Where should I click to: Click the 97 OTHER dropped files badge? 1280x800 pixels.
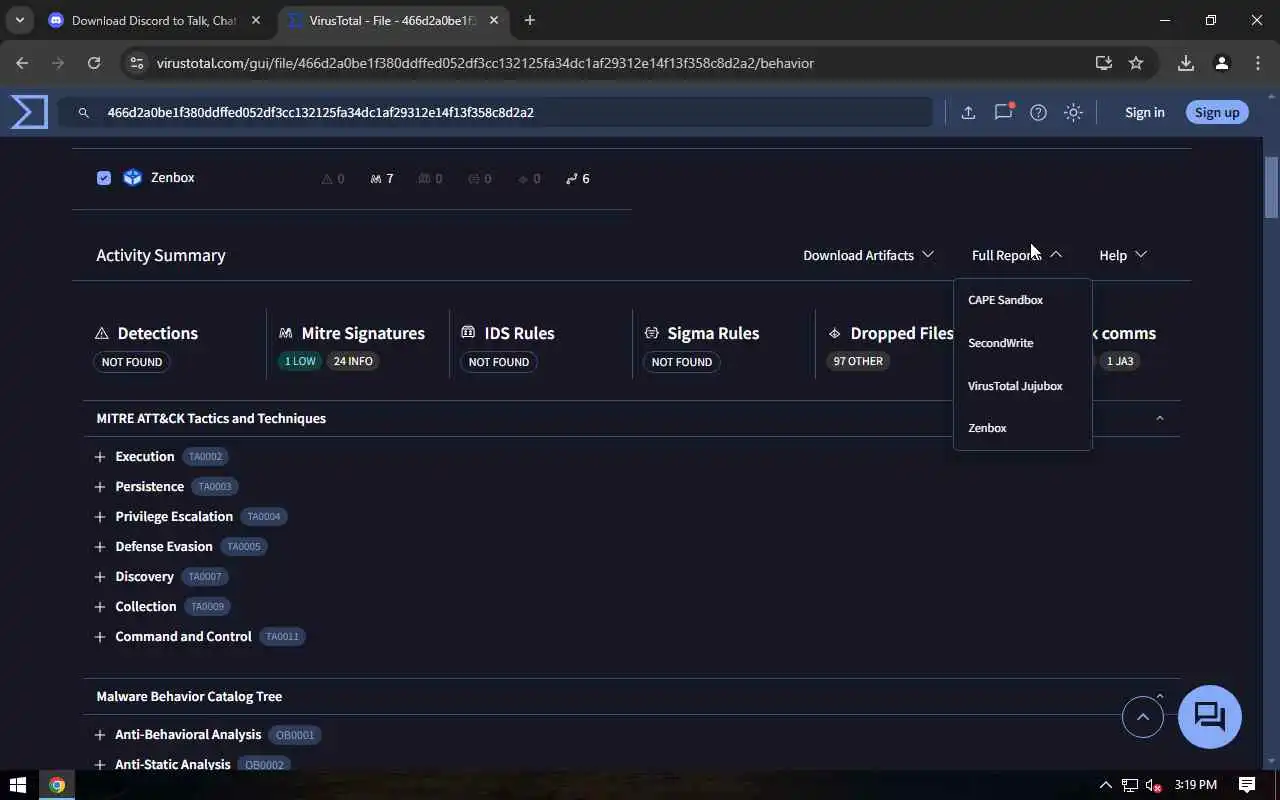pos(858,361)
